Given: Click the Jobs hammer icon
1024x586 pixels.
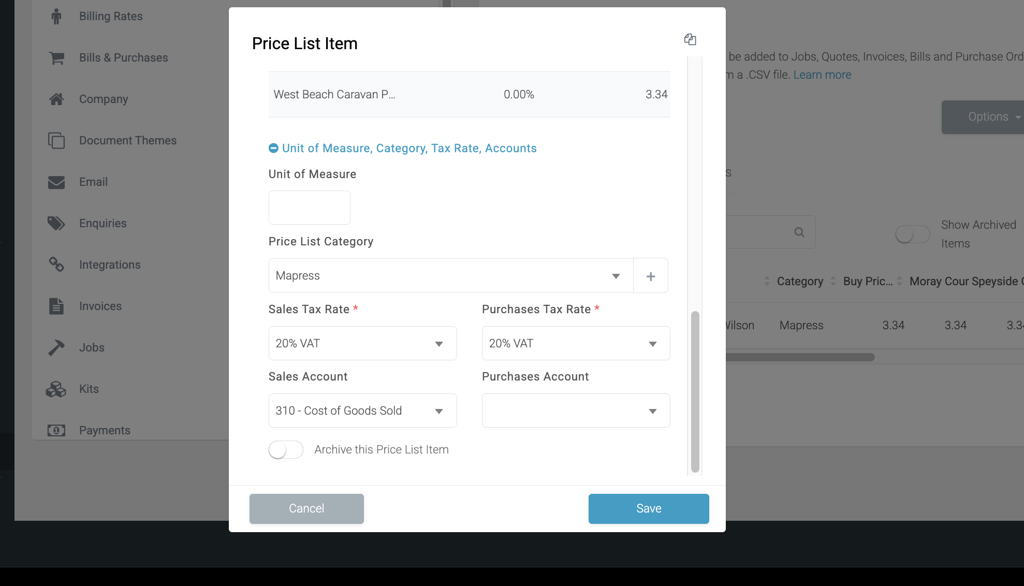Looking at the screenshot, I should pyautogui.click(x=57, y=348).
